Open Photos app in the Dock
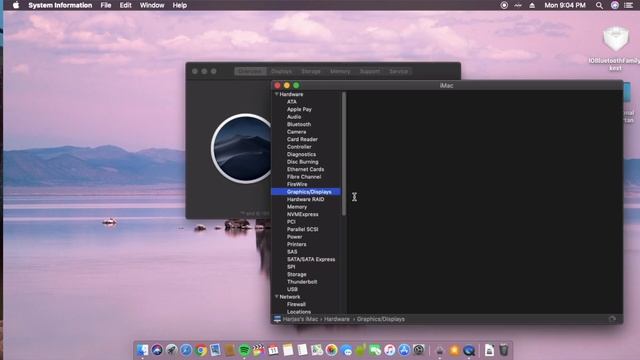The height and width of the screenshot is (360, 640). tap(331, 350)
